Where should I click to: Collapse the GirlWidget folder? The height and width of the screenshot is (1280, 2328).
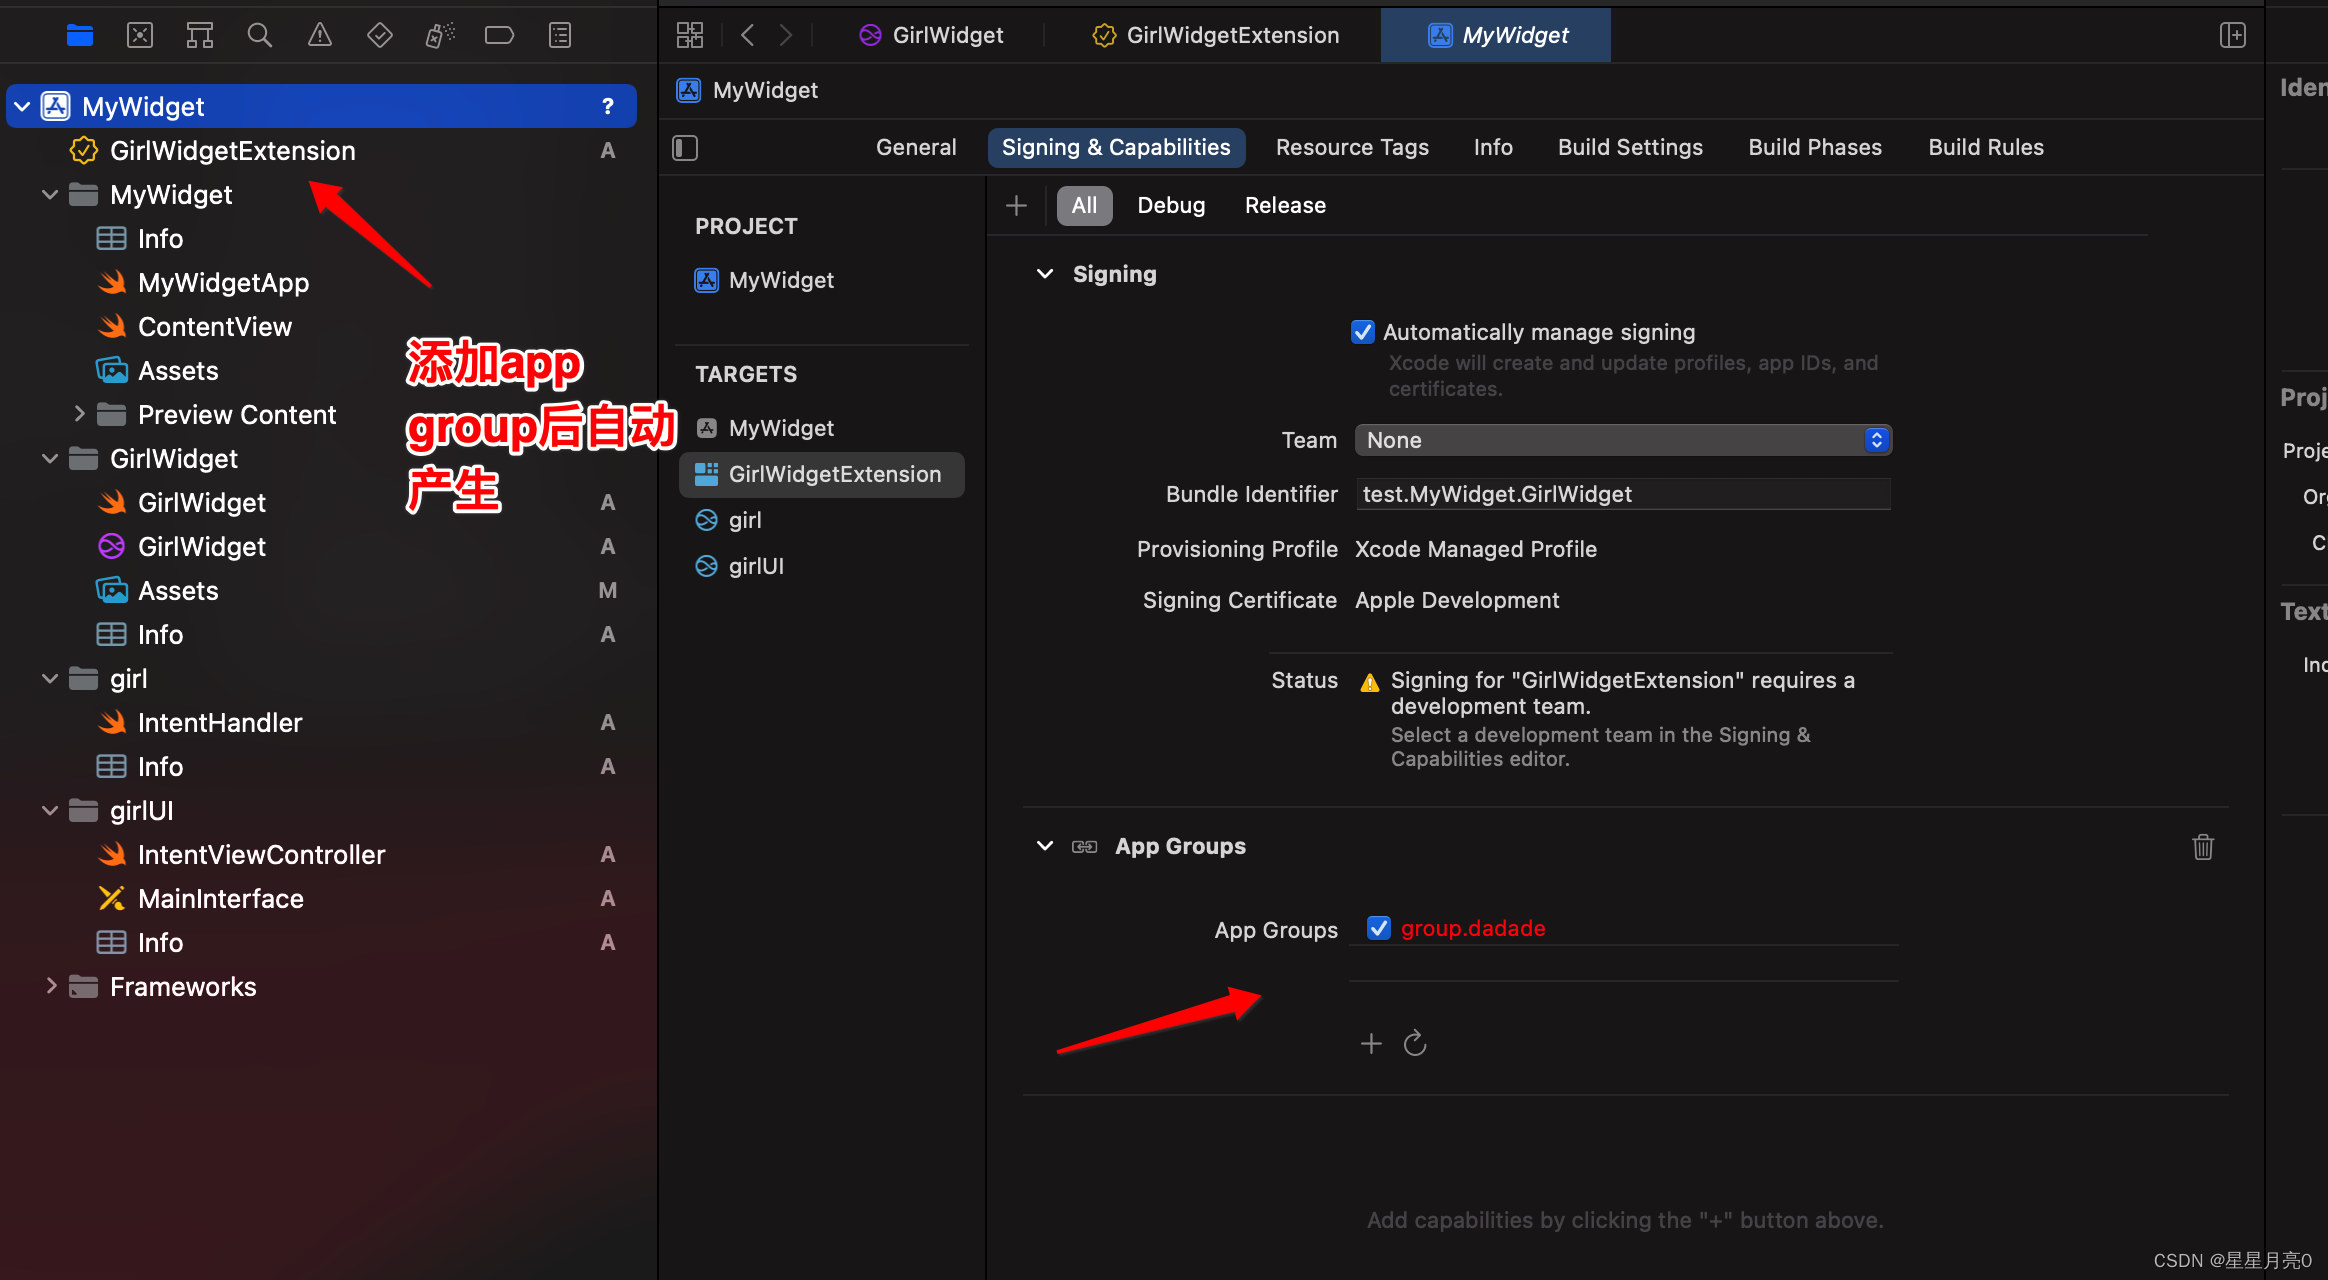click(50, 459)
